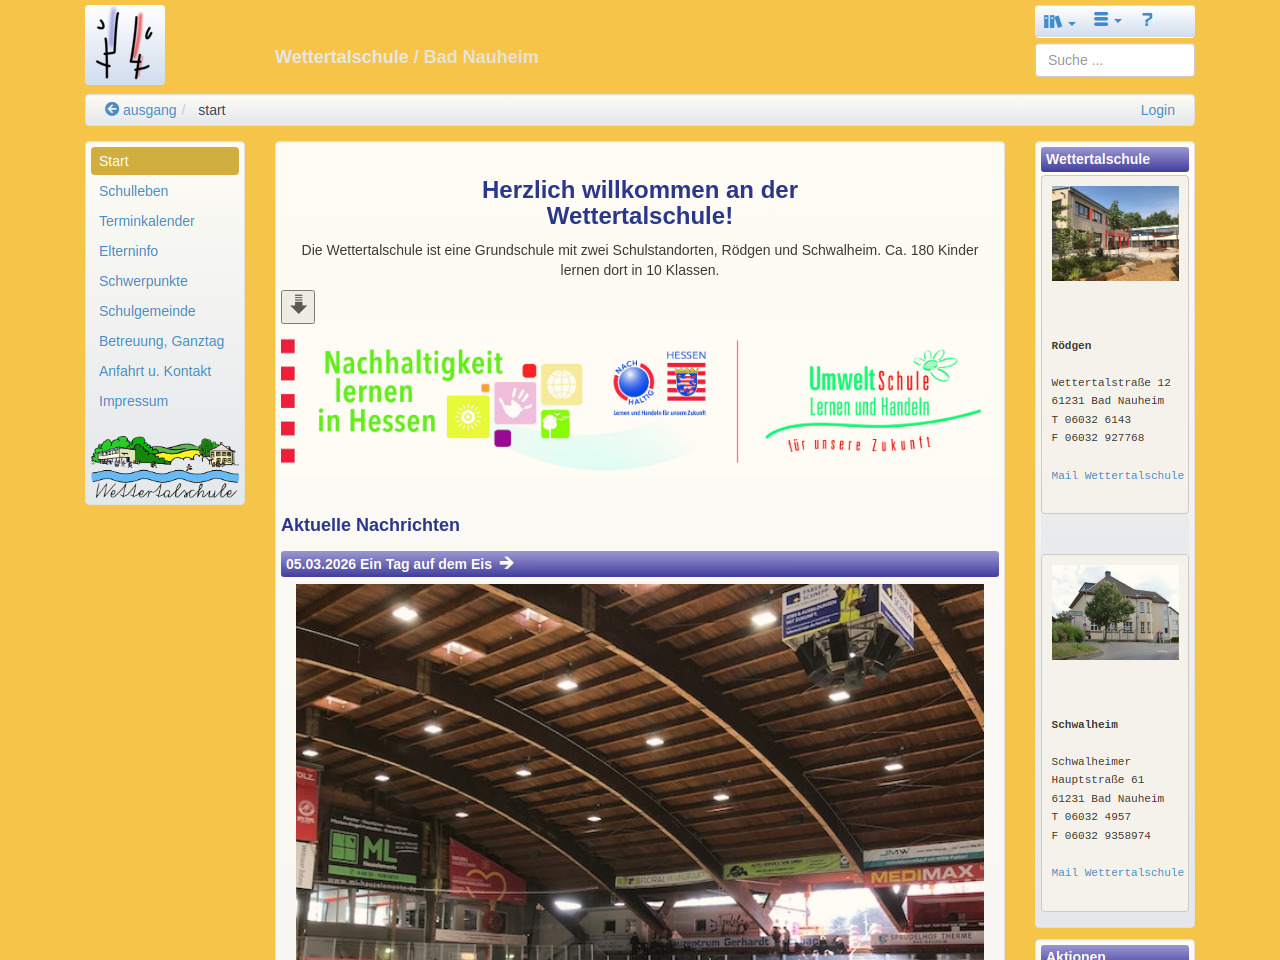The width and height of the screenshot is (1280, 960).
Task: Click the Hessen Nachhaltig emblem in banner
Action: [660, 384]
